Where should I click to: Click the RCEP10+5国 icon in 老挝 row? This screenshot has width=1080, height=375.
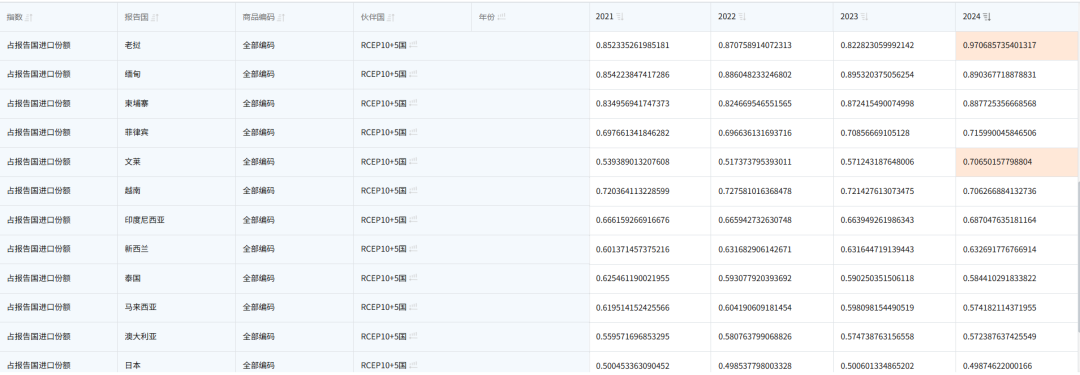(x=413, y=45)
